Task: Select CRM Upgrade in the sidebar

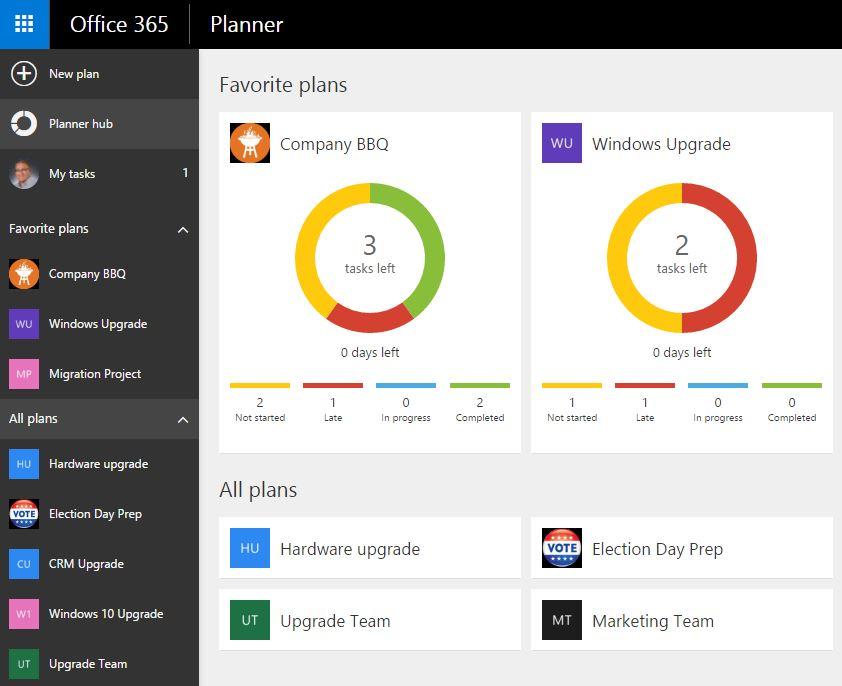Action: point(99,564)
